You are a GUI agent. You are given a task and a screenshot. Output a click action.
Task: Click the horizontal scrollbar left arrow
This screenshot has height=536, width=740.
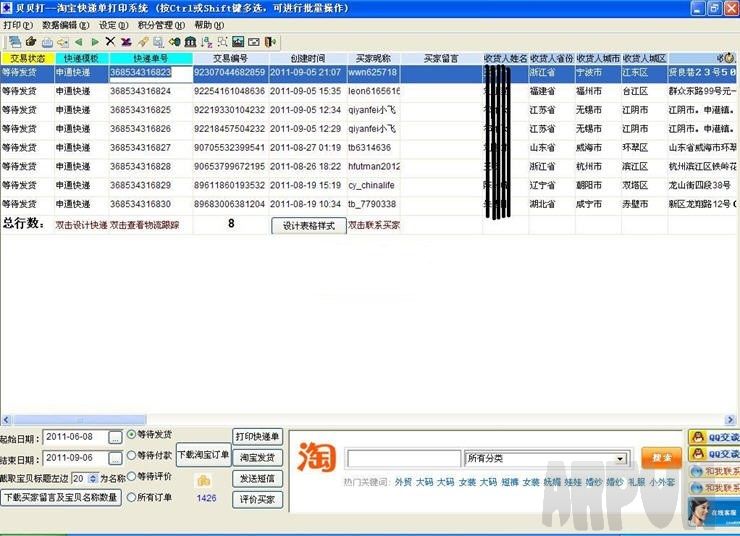[6, 419]
